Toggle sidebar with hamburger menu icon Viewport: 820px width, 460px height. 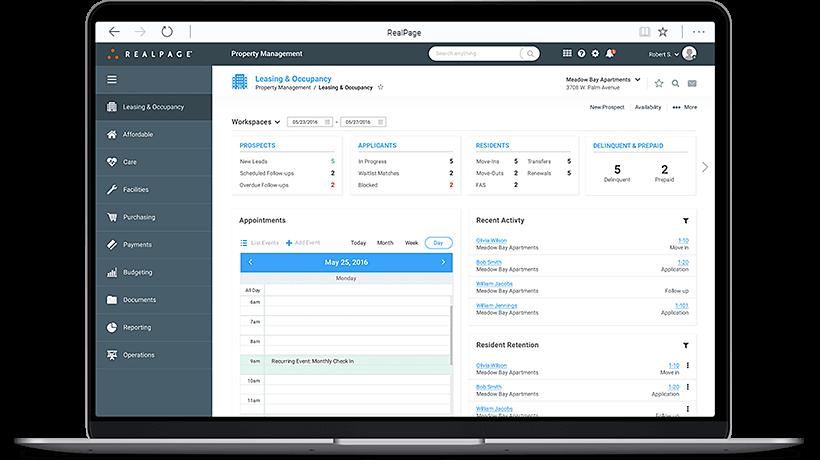tap(112, 79)
